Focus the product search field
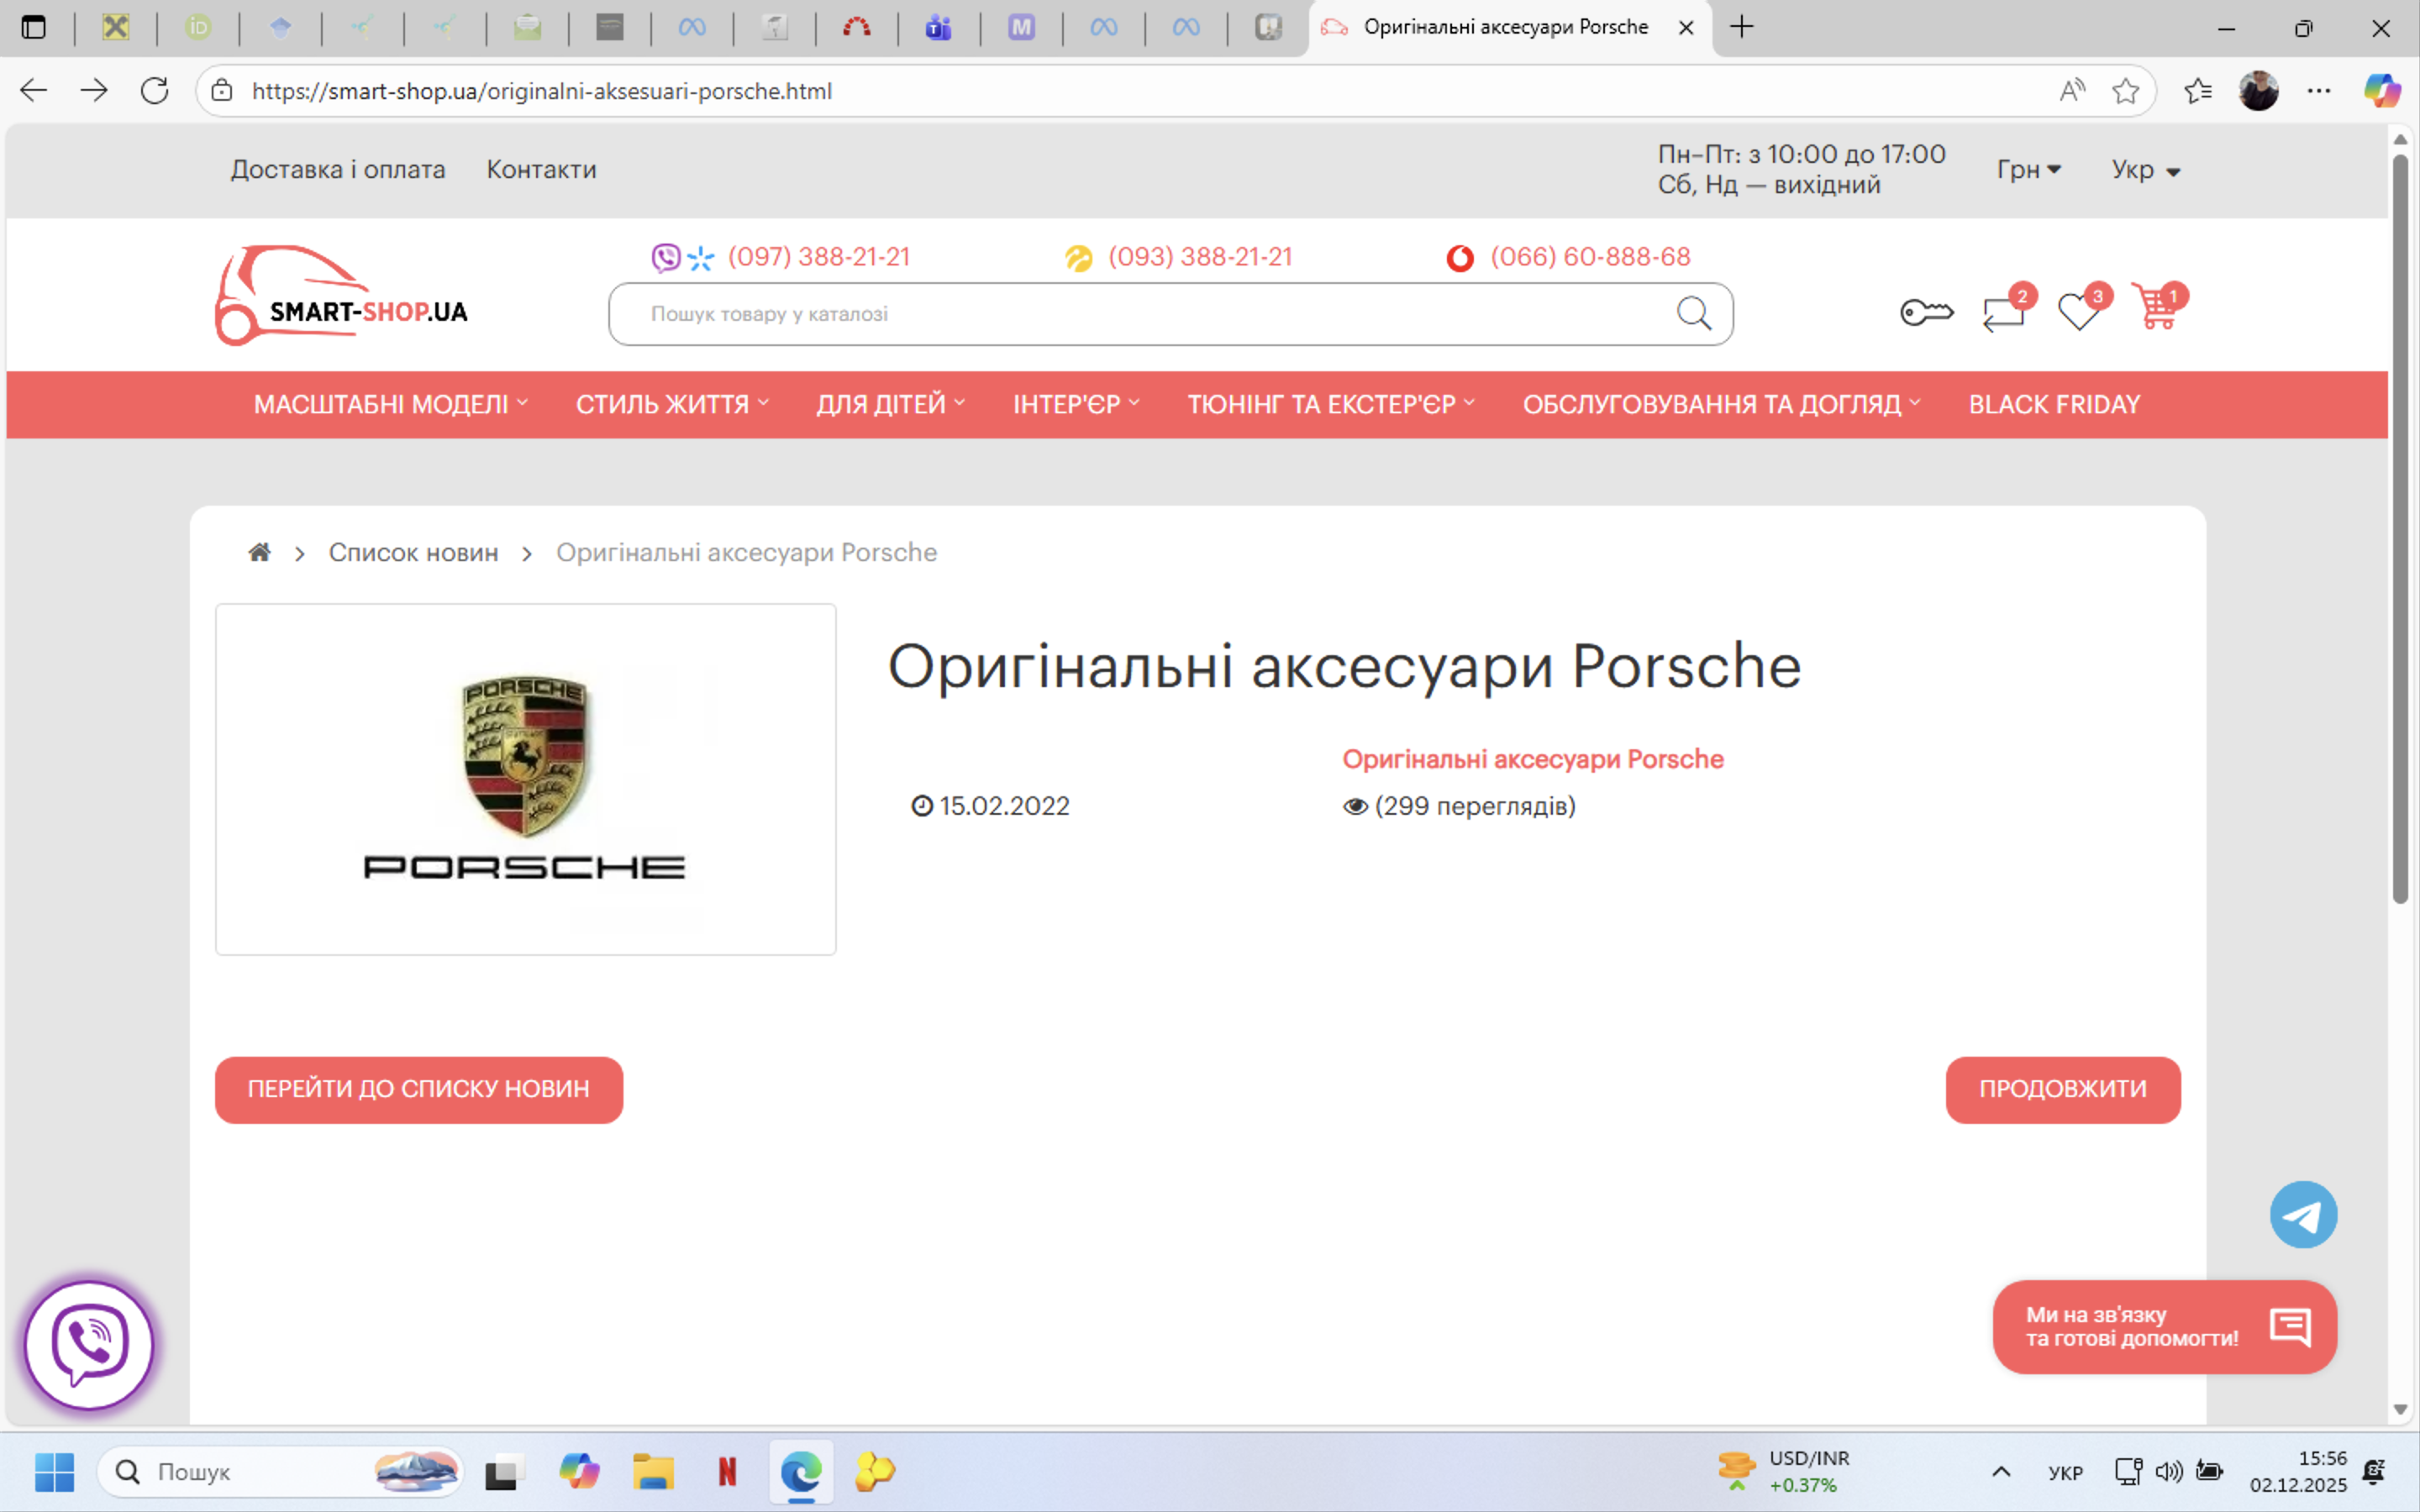Viewport: 2420px width, 1512px height. click(x=1140, y=314)
